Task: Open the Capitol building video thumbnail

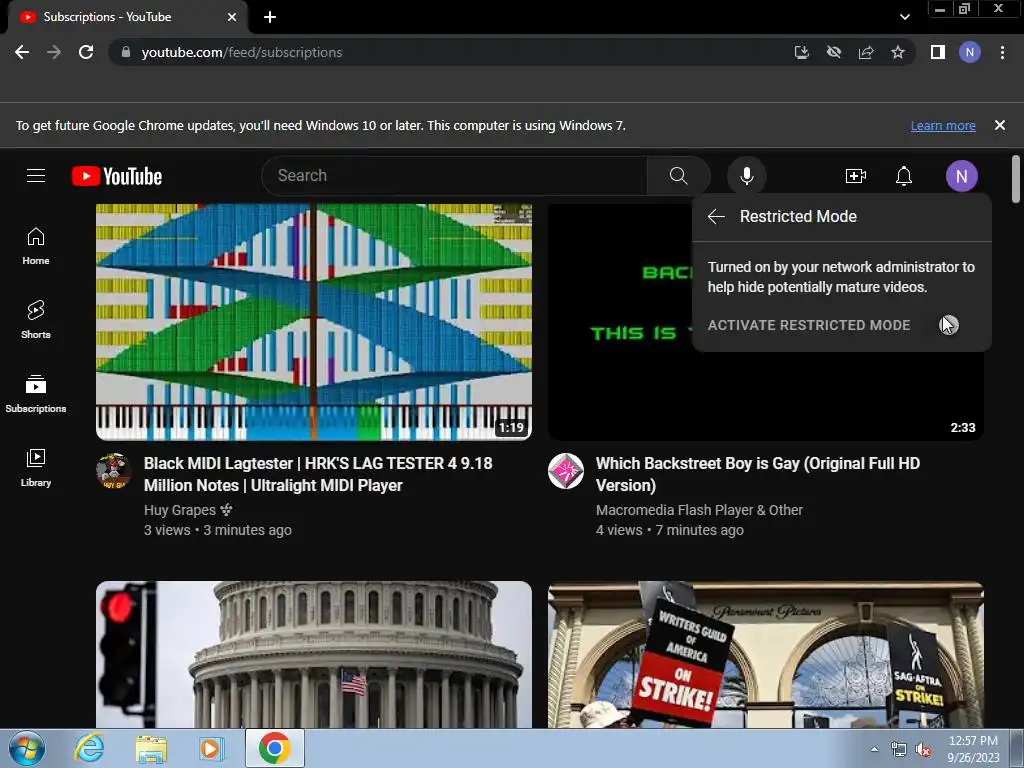Action: click(x=313, y=654)
